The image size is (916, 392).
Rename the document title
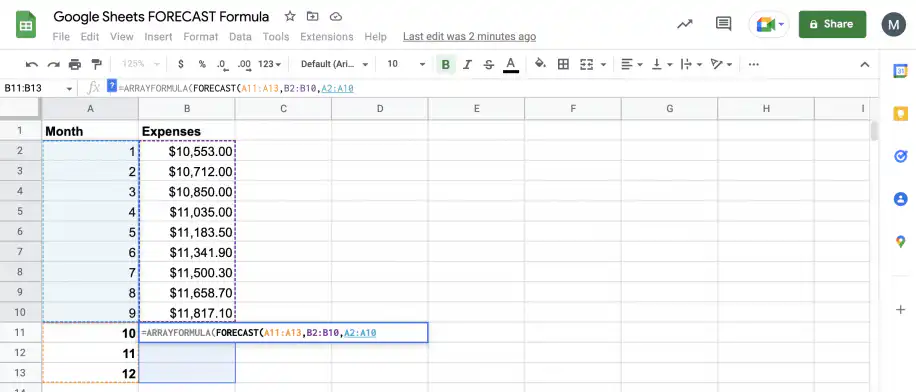[x=161, y=16]
